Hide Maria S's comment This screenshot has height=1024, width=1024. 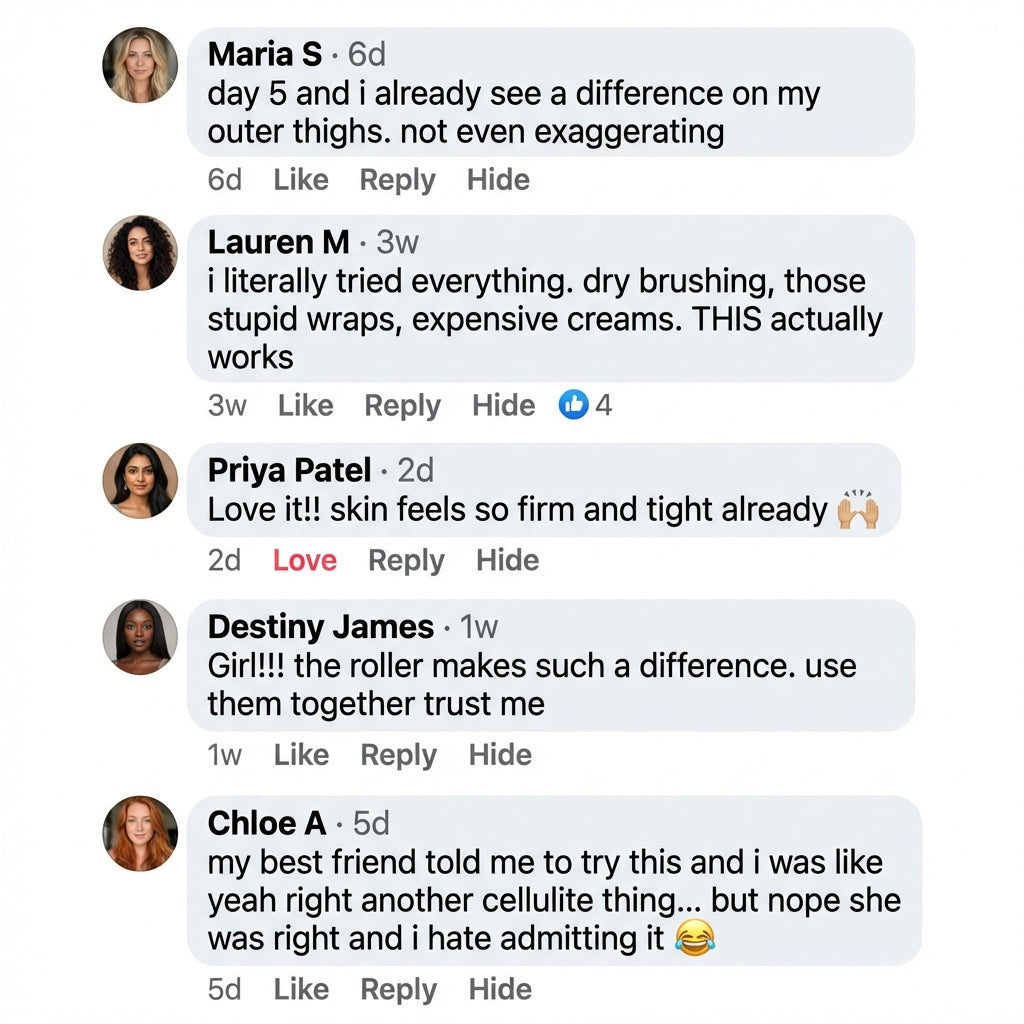(x=498, y=180)
